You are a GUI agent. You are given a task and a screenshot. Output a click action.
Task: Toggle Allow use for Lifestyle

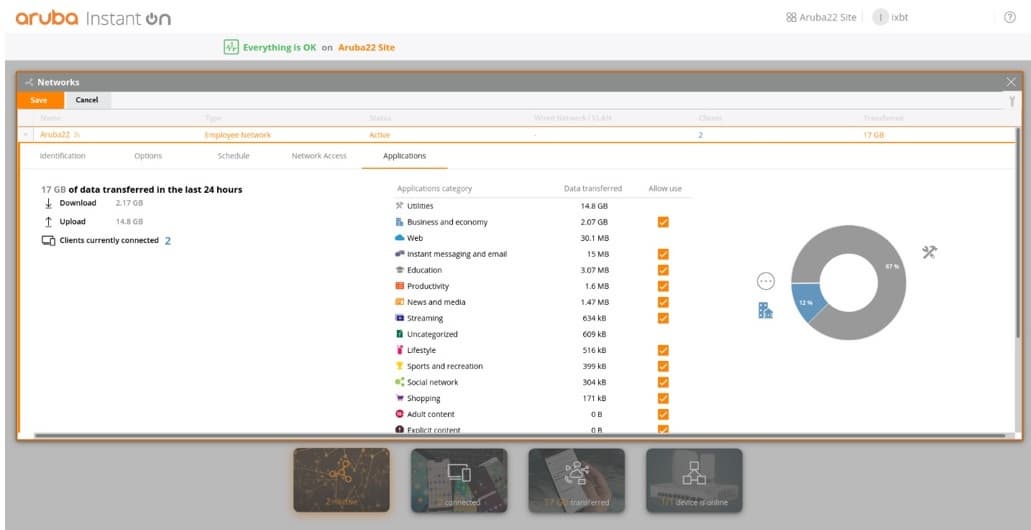point(663,350)
